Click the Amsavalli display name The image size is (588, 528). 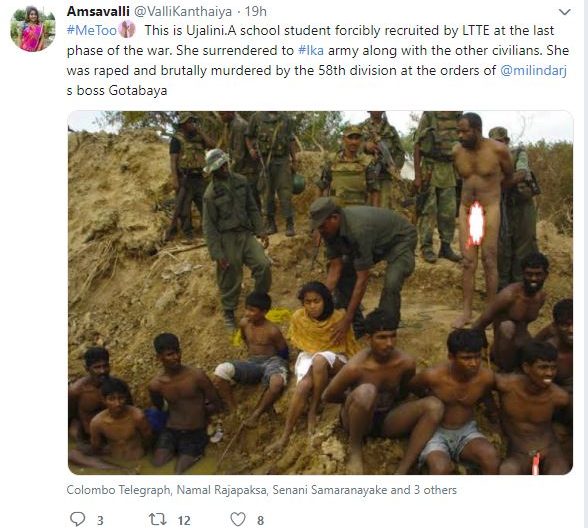point(98,12)
